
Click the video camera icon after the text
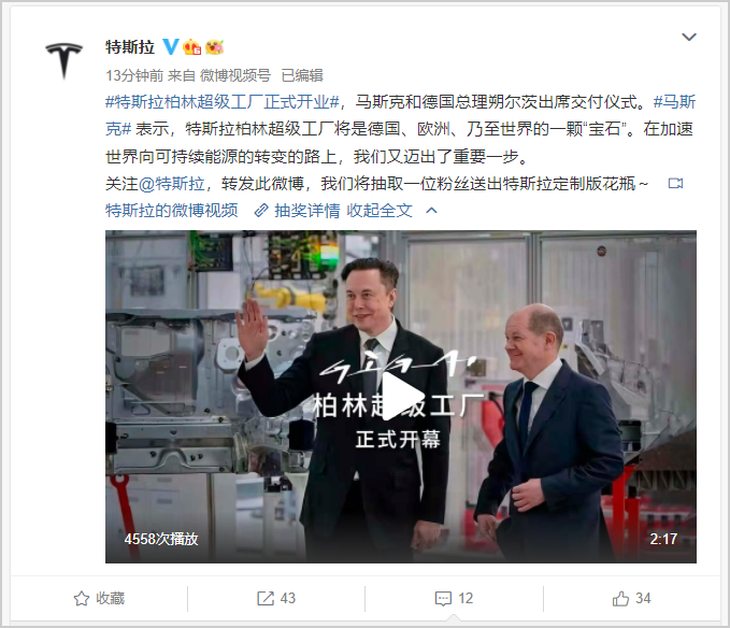[676, 183]
